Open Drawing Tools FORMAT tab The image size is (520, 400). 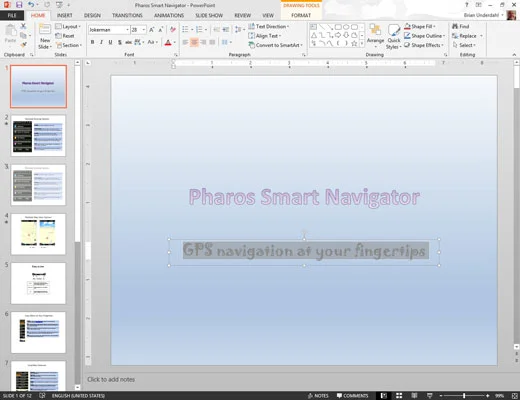[301, 15]
